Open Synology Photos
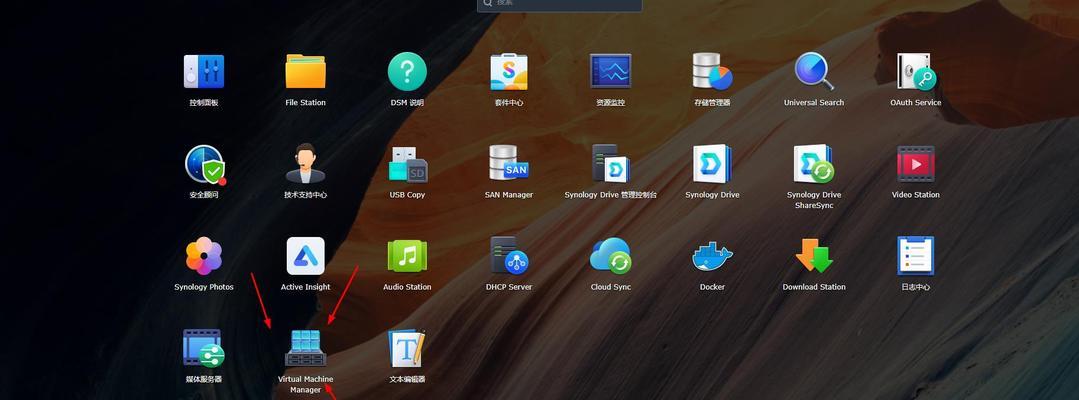The height and width of the screenshot is (400, 1079). (x=204, y=256)
